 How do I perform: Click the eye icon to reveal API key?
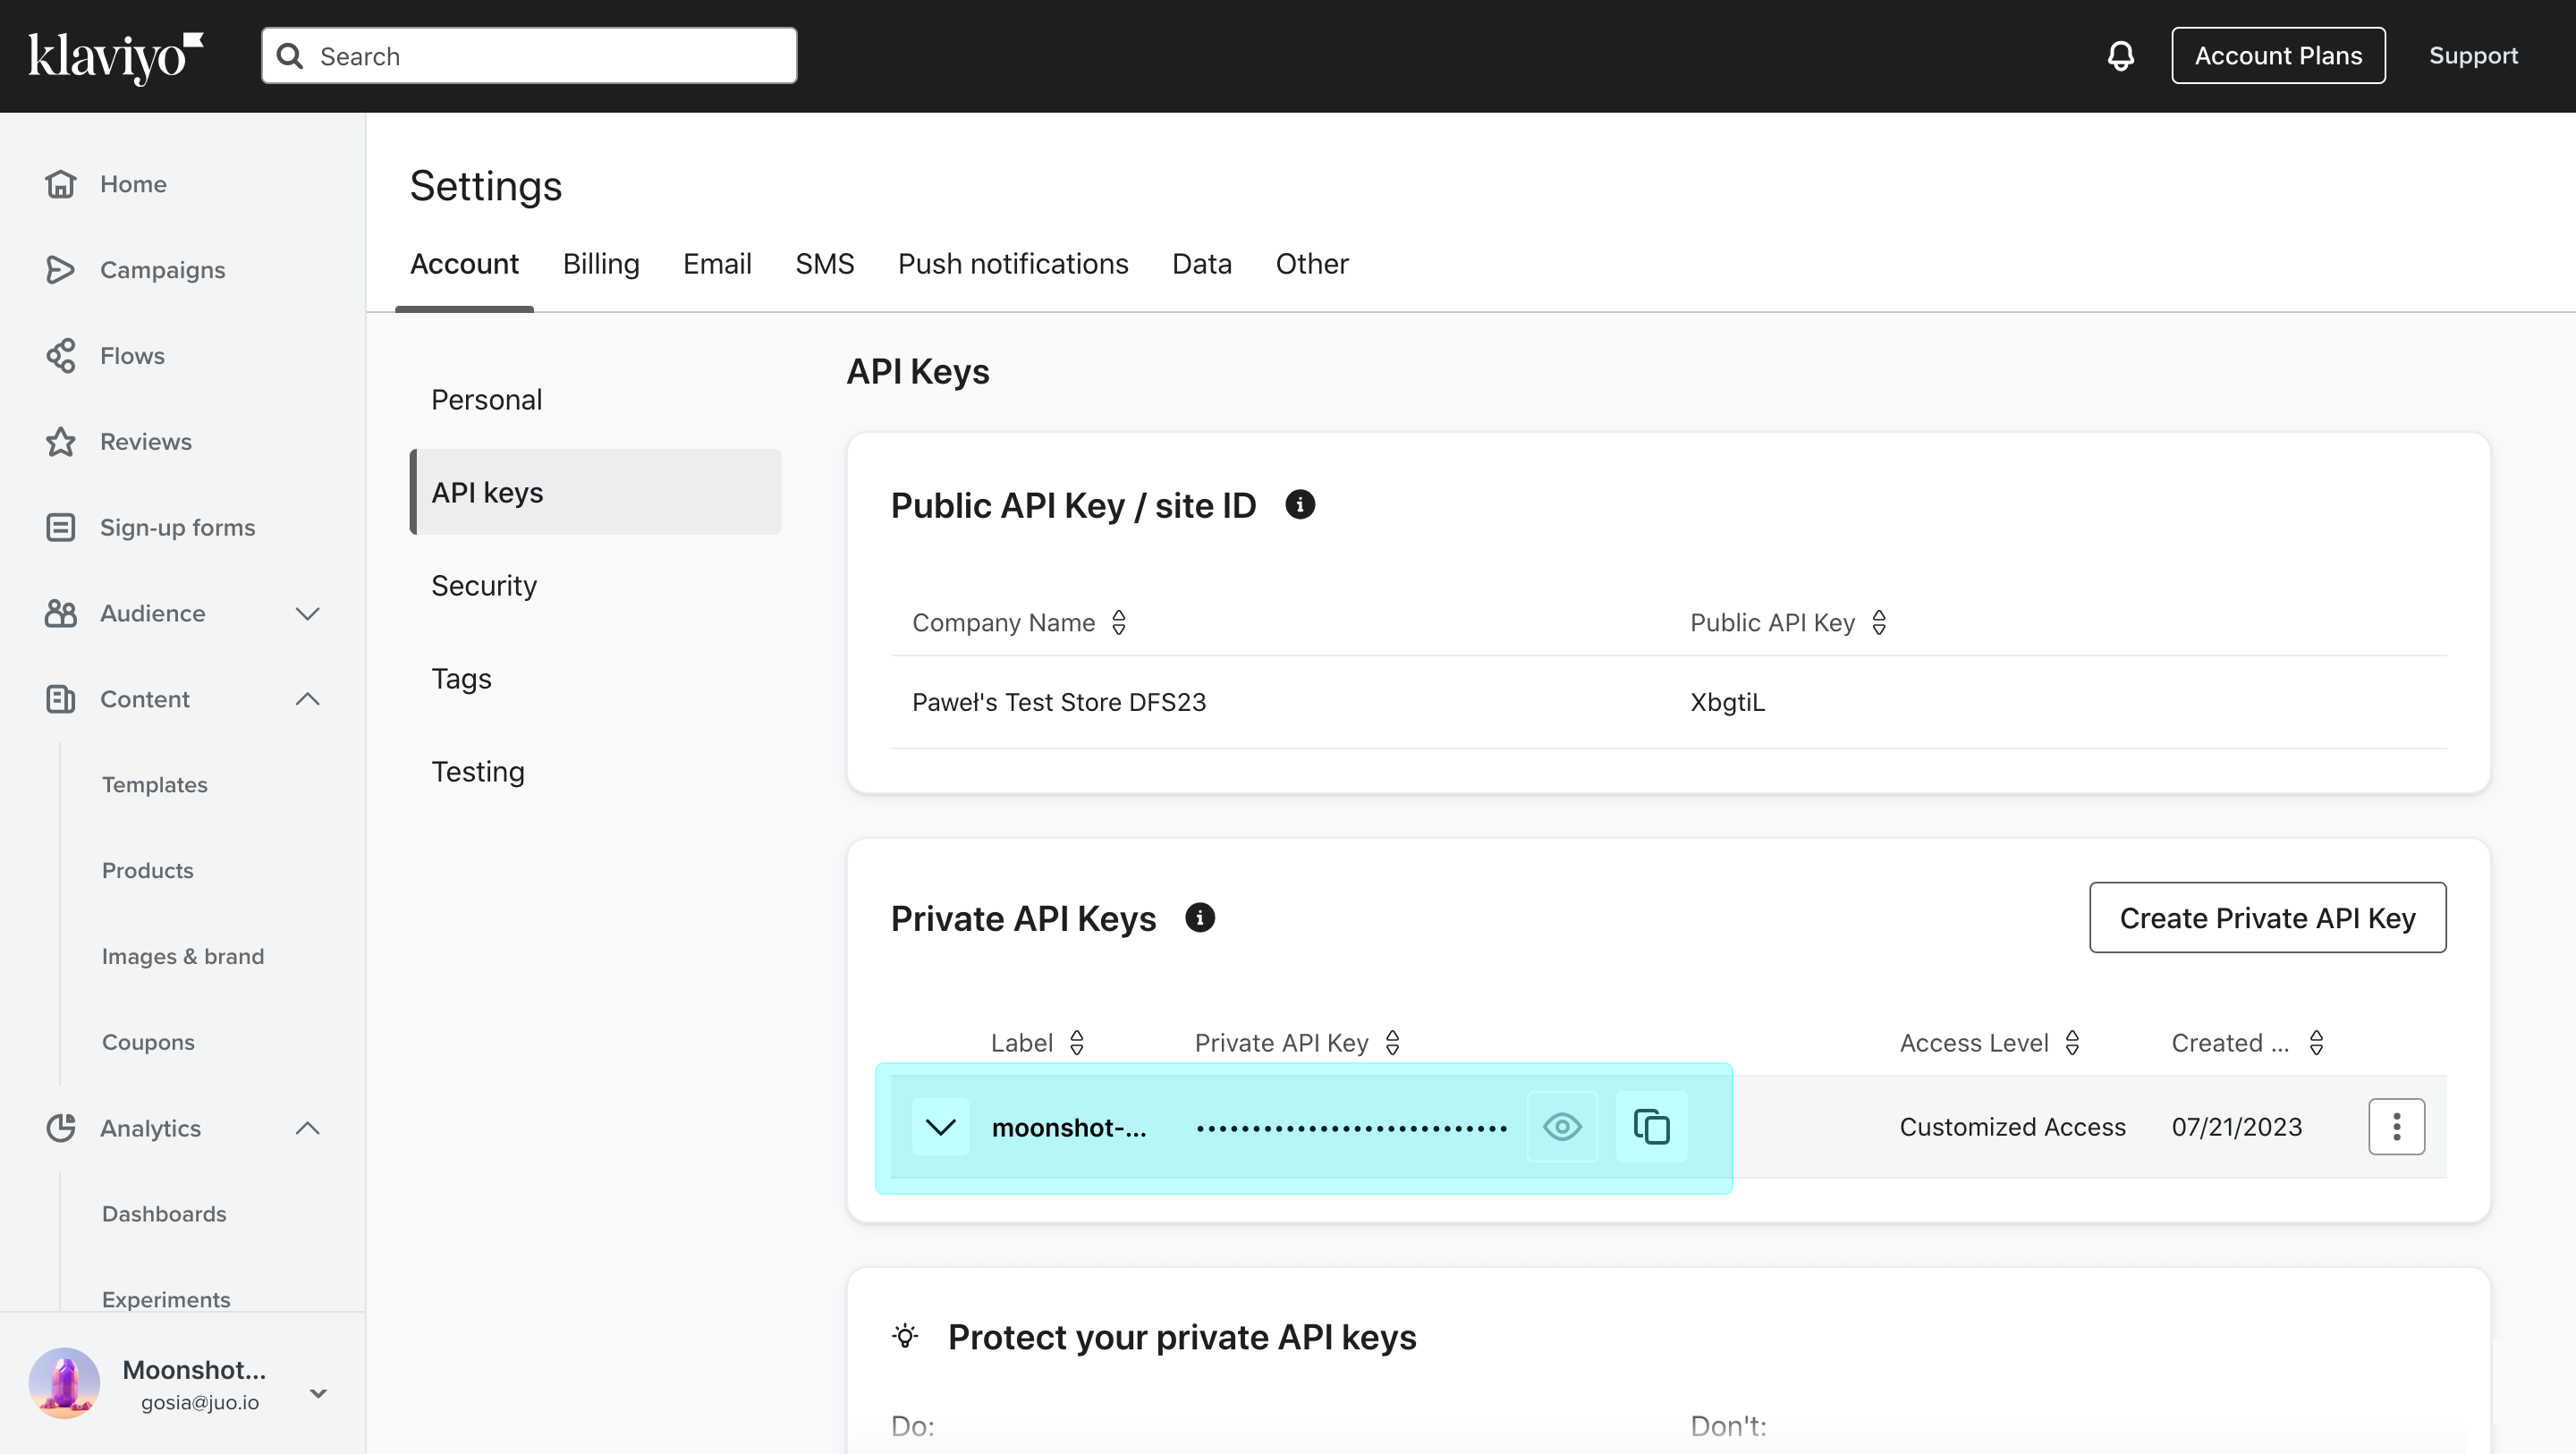point(1563,1127)
